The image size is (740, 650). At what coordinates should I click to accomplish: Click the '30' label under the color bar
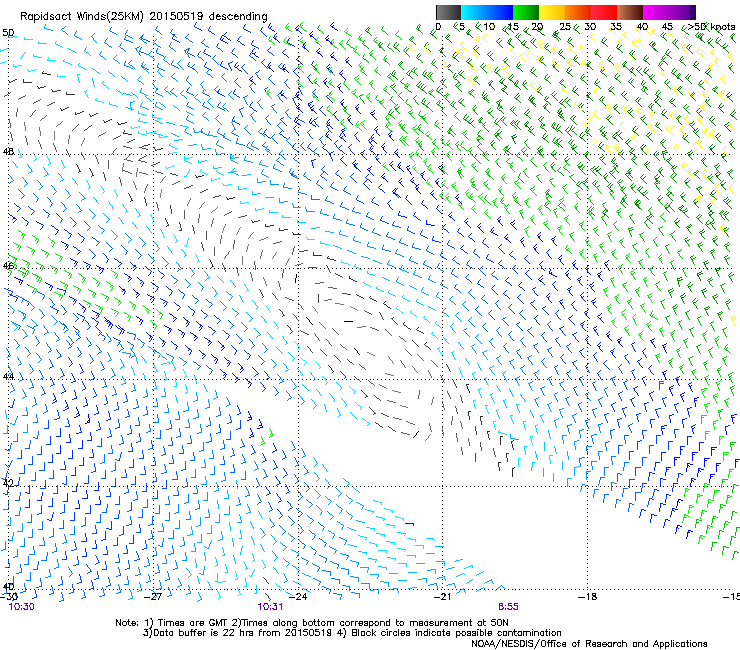(590, 27)
